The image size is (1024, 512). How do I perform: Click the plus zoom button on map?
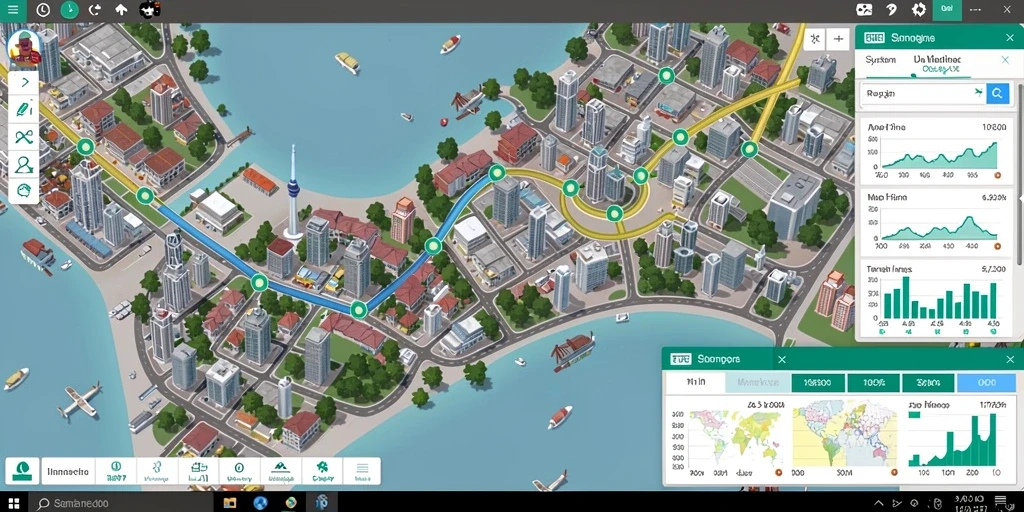pos(838,39)
